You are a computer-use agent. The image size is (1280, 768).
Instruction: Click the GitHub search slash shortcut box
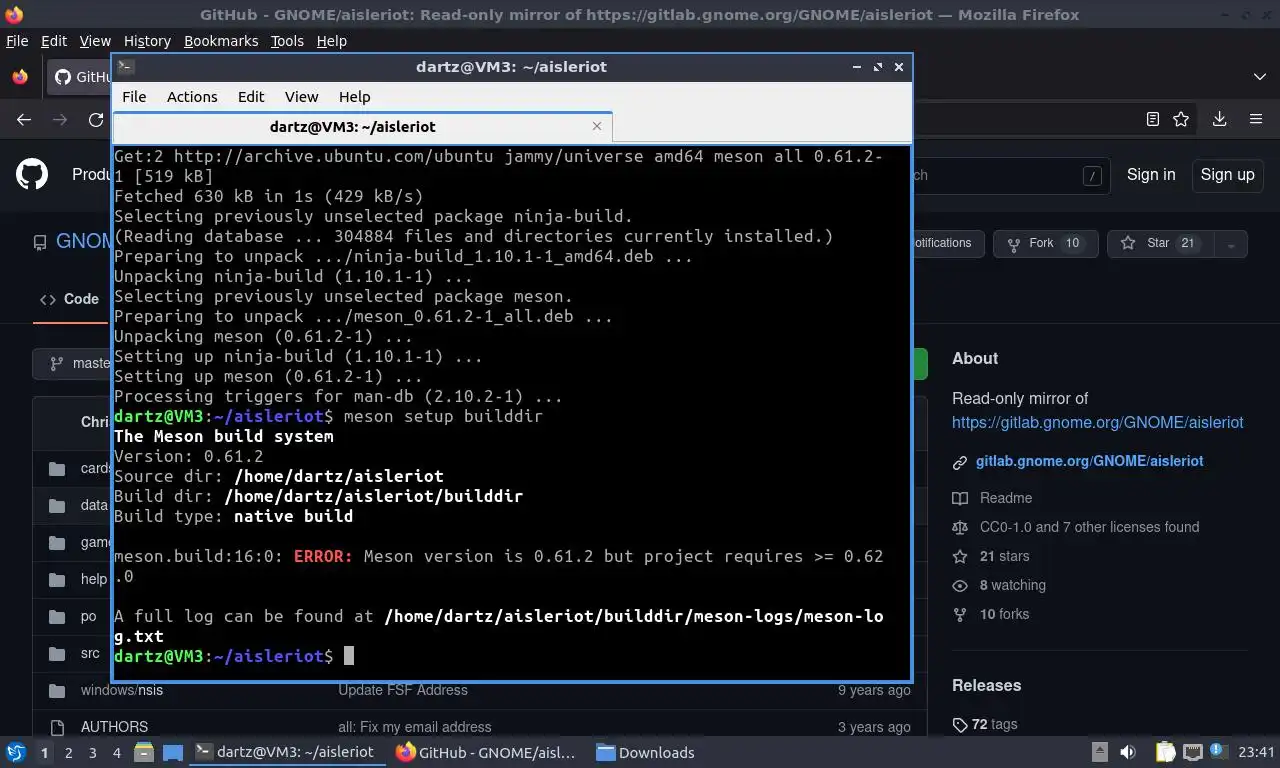(1092, 175)
